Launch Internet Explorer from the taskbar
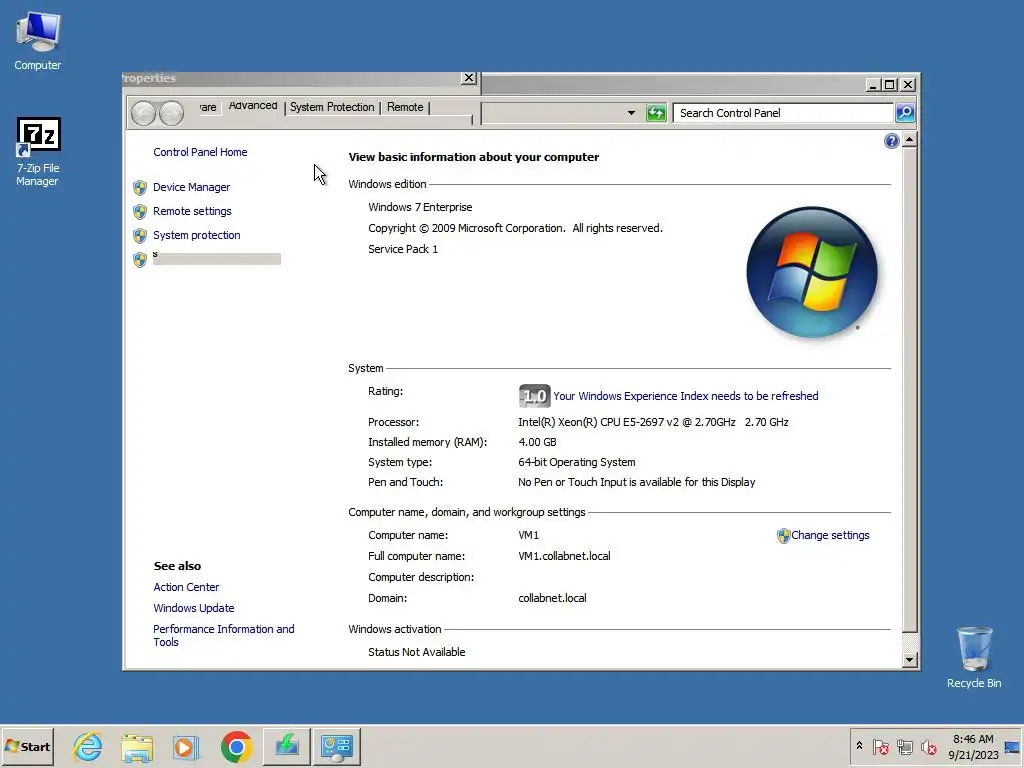This screenshot has height=768, width=1024. (88, 746)
